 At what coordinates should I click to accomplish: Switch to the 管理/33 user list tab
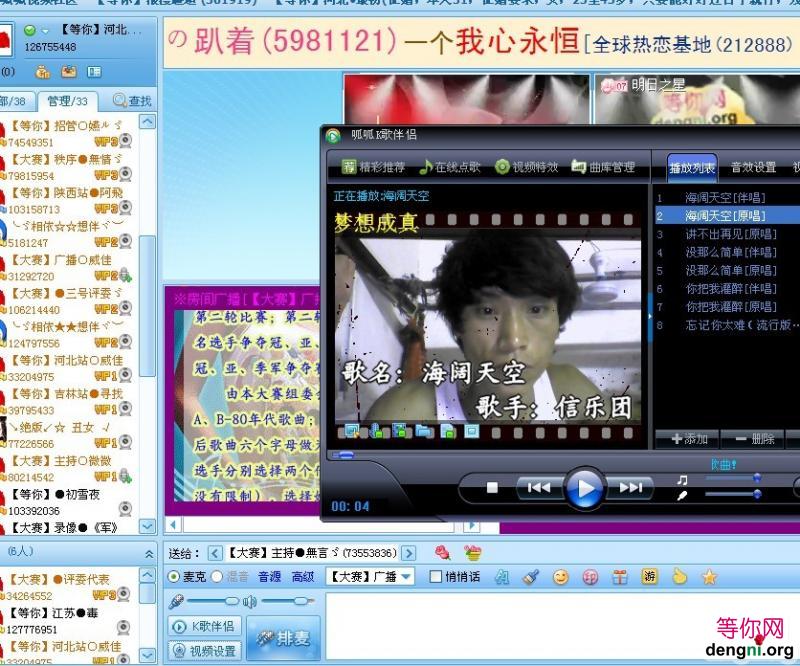67,101
